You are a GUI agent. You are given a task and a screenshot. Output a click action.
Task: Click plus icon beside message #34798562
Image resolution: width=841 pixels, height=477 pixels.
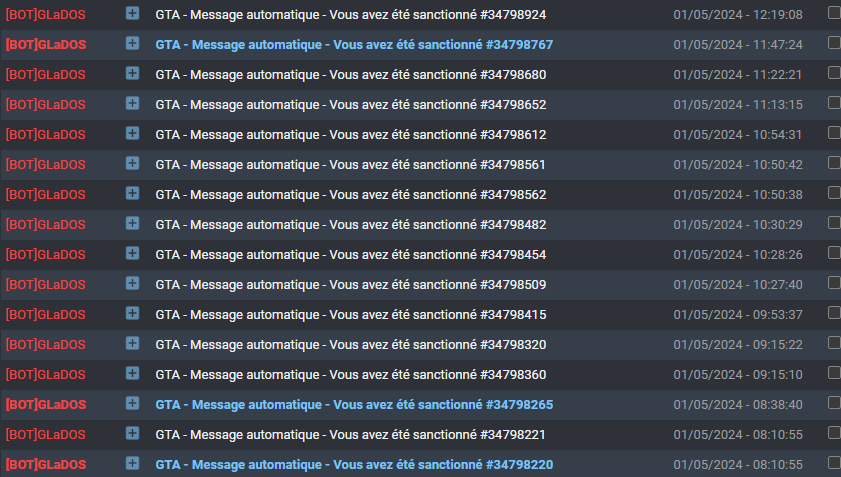point(132,194)
